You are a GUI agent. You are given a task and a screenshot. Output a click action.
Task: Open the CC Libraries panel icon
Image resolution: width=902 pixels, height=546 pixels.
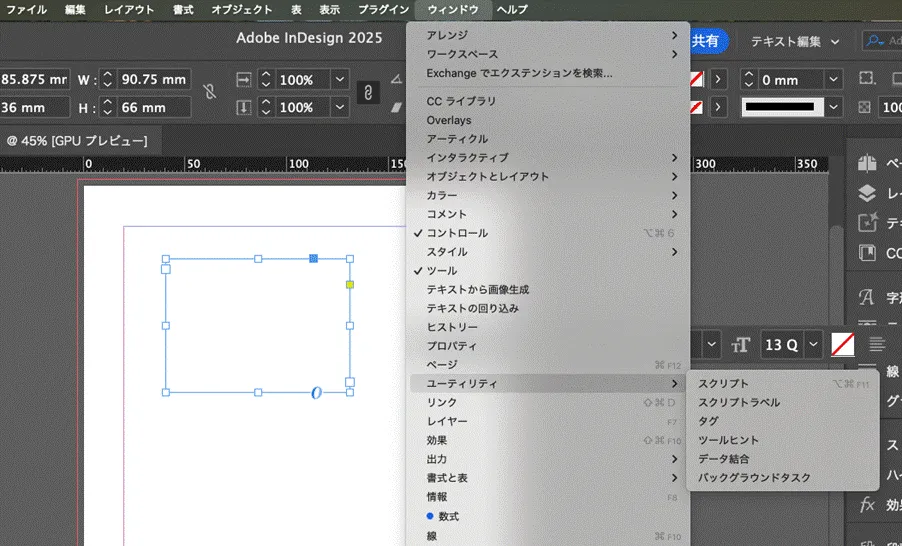(867, 253)
